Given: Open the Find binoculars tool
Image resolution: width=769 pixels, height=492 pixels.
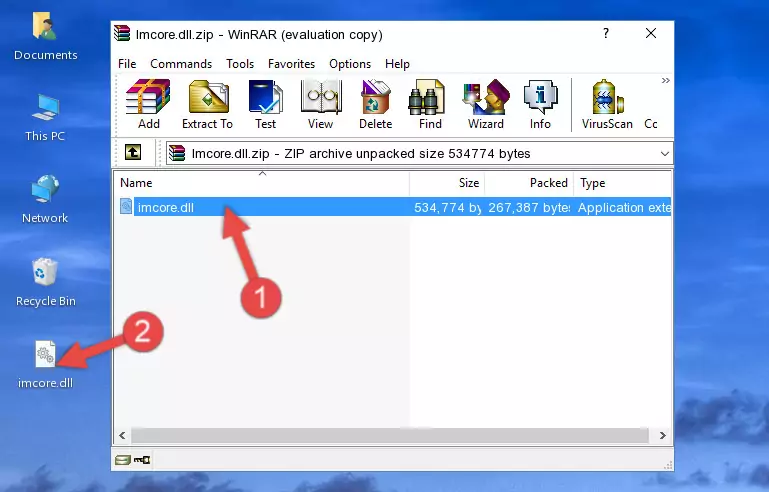Looking at the screenshot, I should (430, 104).
